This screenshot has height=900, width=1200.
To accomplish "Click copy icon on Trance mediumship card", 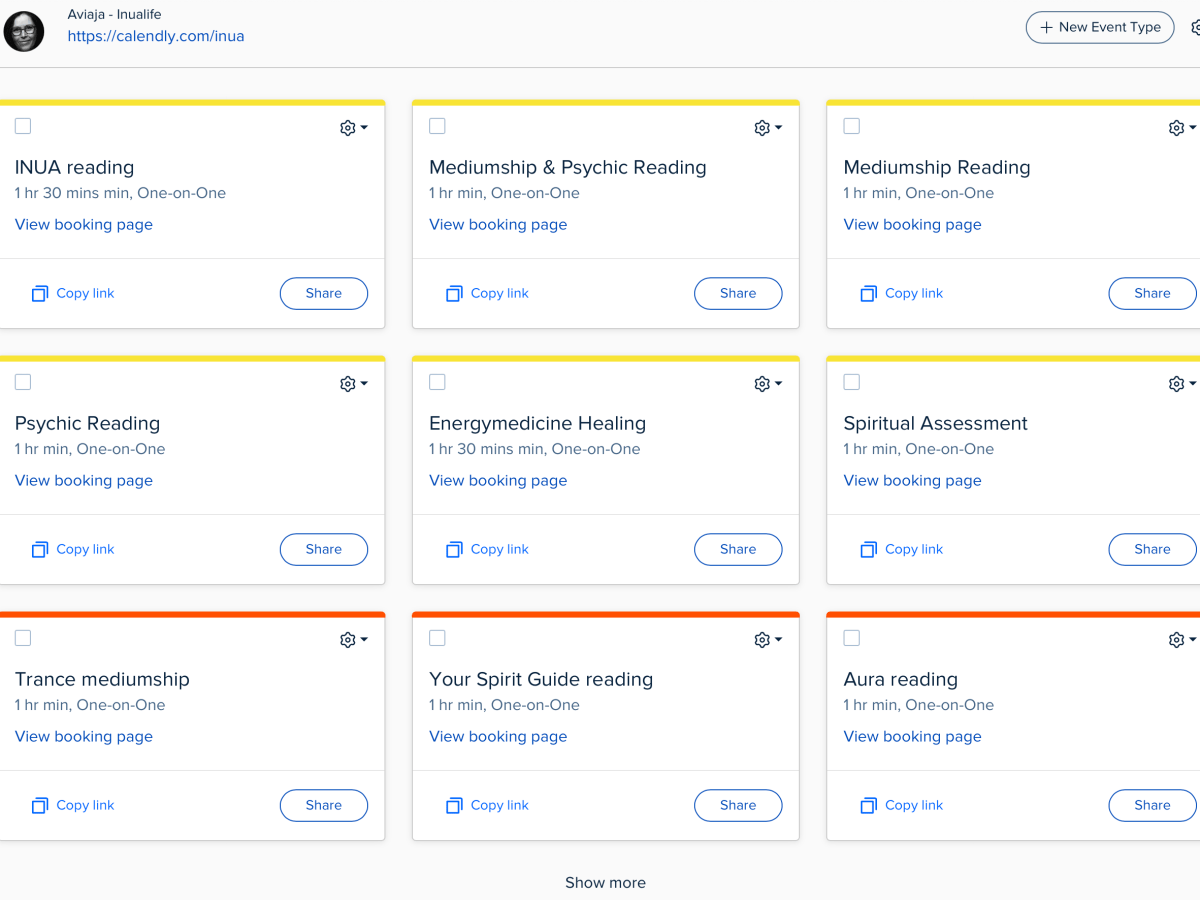I will click(40, 806).
